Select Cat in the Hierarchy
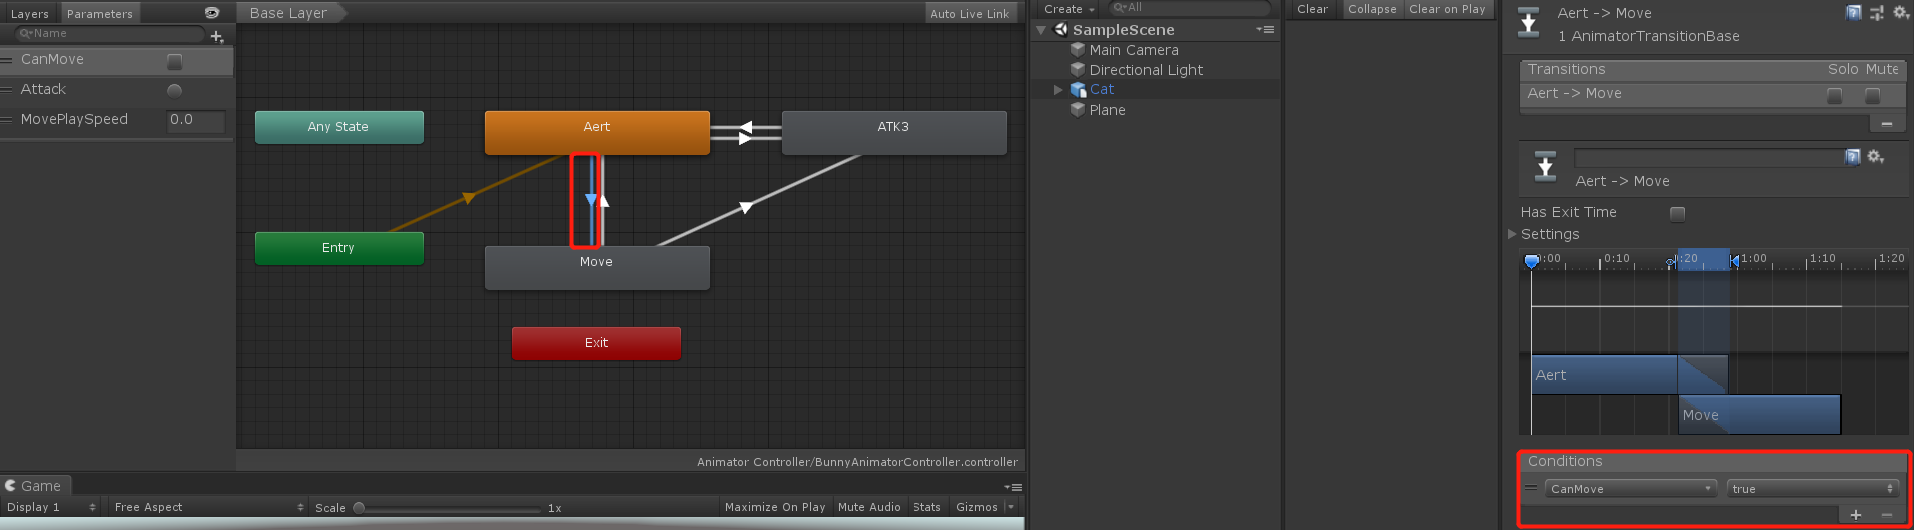The height and width of the screenshot is (530, 1914). [1102, 89]
